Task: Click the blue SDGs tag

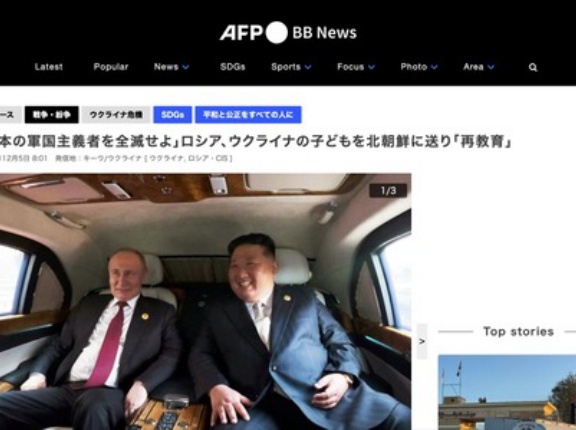Action: [173, 115]
